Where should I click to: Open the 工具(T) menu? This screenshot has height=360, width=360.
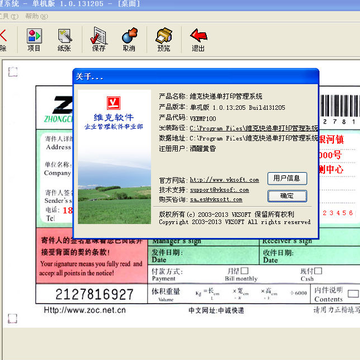(x=9, y=16)
